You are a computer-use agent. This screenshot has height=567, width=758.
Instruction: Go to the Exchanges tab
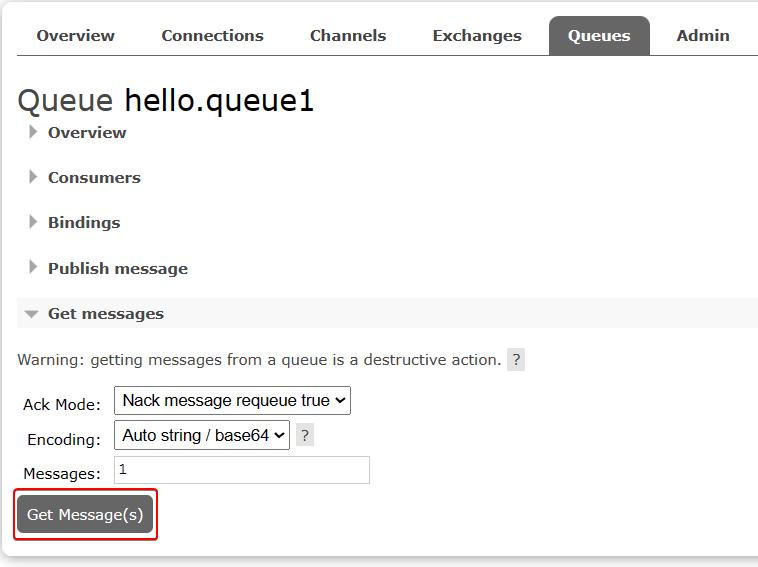point(476,36)
